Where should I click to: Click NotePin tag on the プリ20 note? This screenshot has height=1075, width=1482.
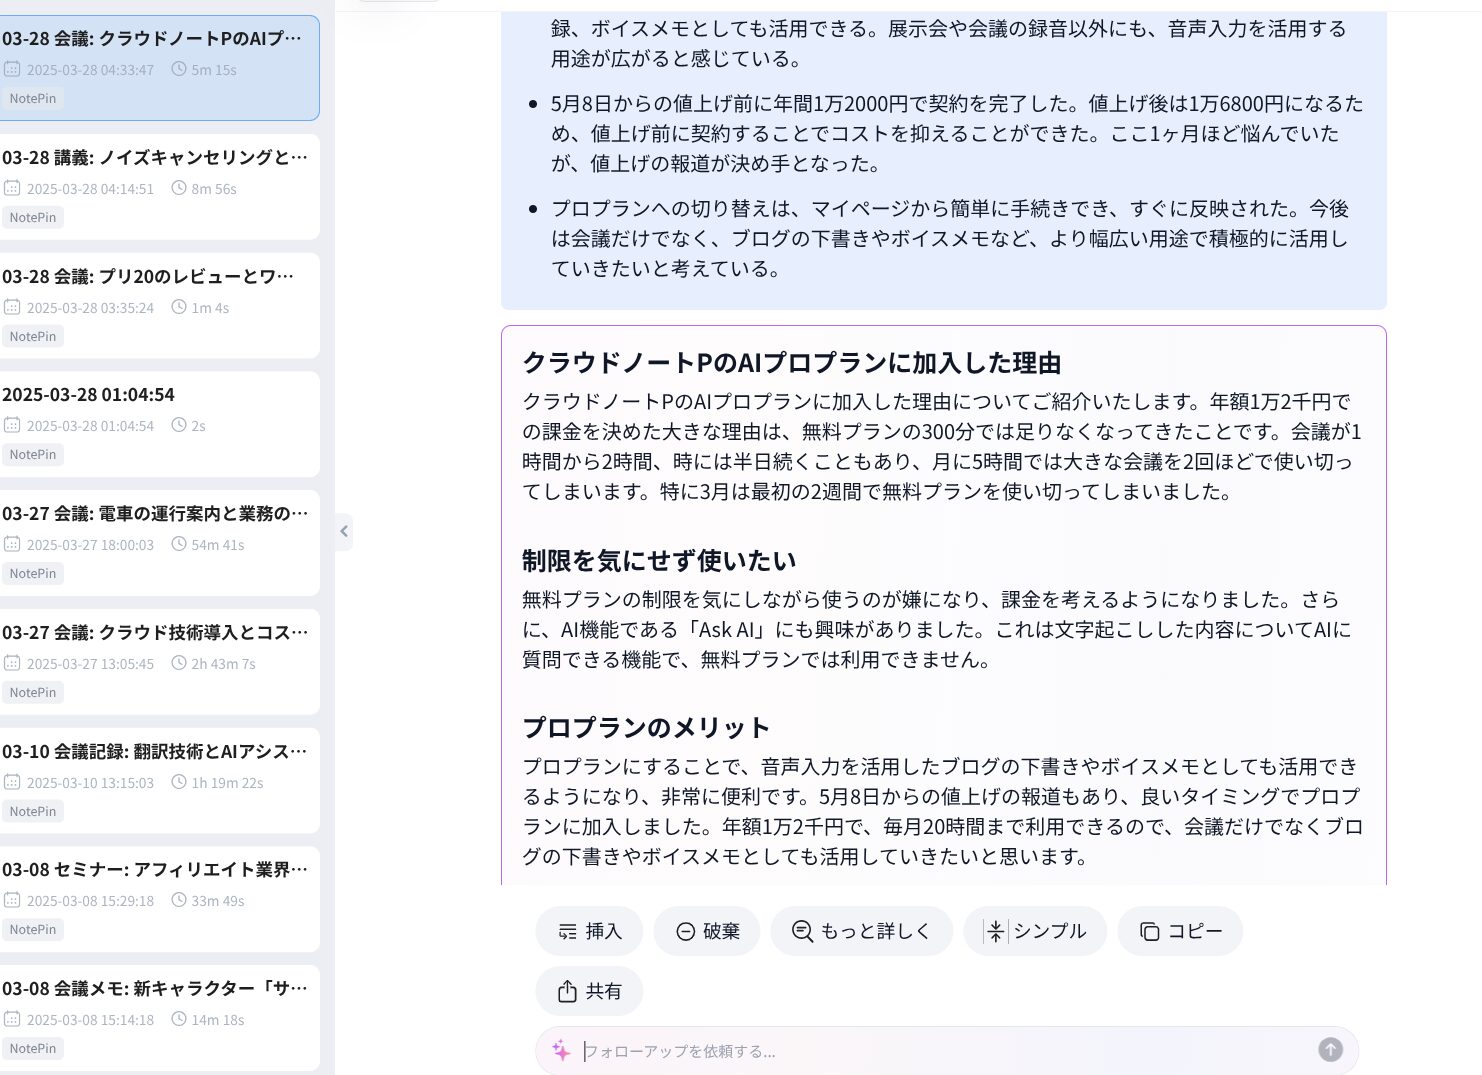tap(32, 336)
